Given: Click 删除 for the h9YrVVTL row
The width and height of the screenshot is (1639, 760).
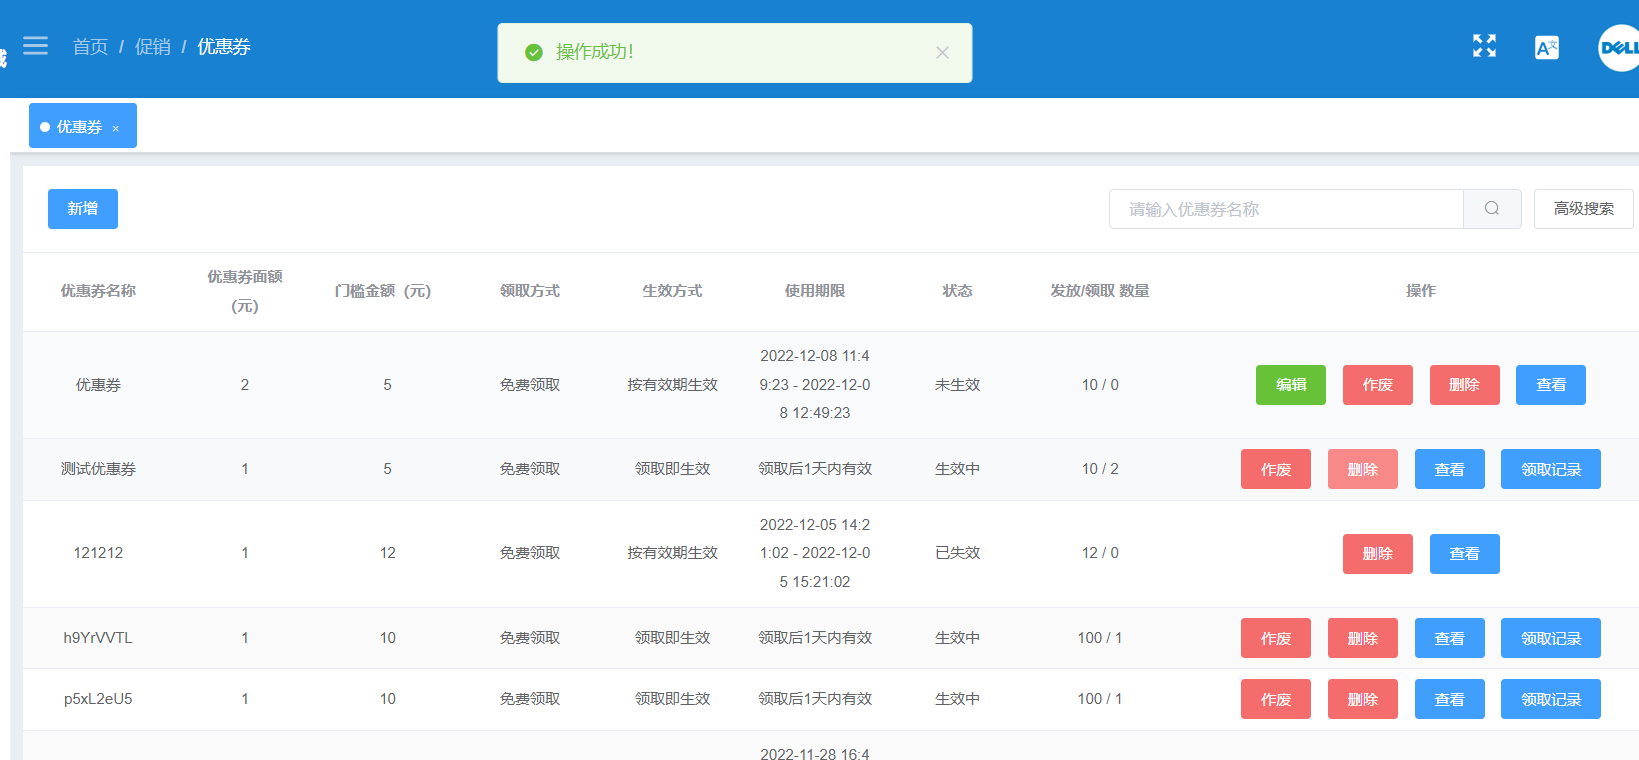Looking at the screenshot, I should click(x=1363, y=638).
